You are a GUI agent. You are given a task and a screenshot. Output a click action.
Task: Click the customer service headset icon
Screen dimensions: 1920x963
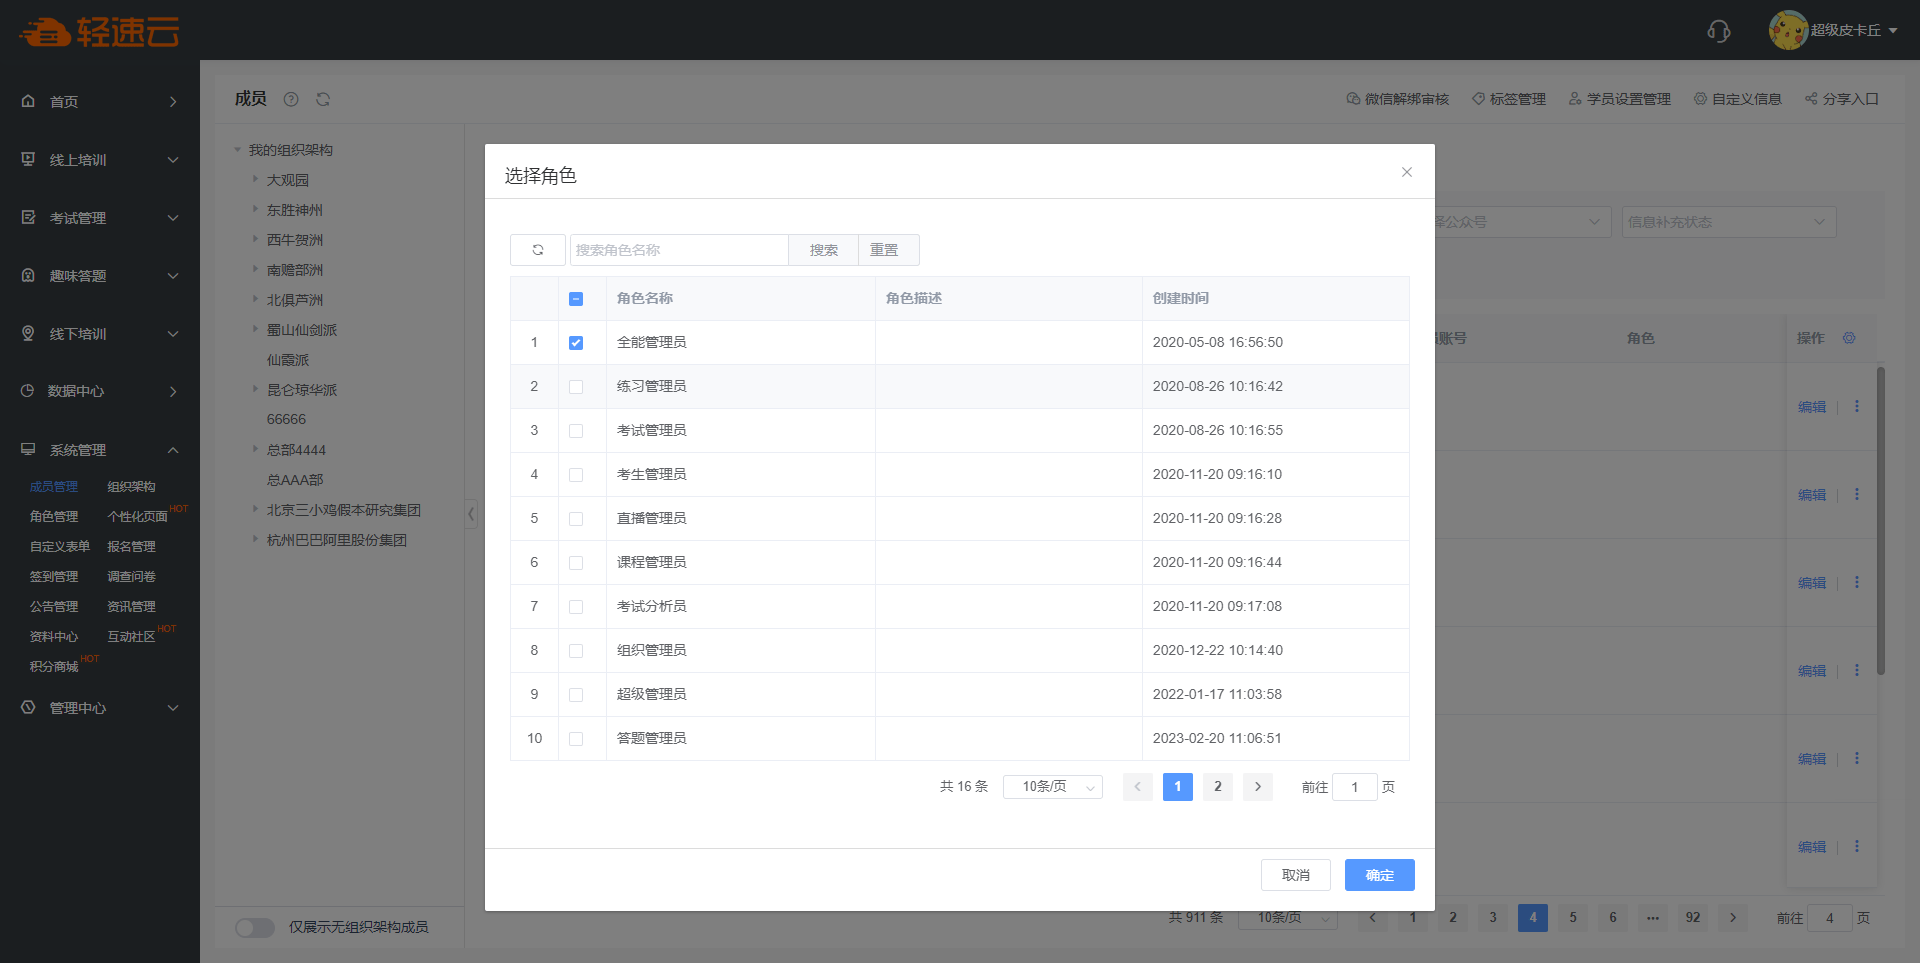1718,31
